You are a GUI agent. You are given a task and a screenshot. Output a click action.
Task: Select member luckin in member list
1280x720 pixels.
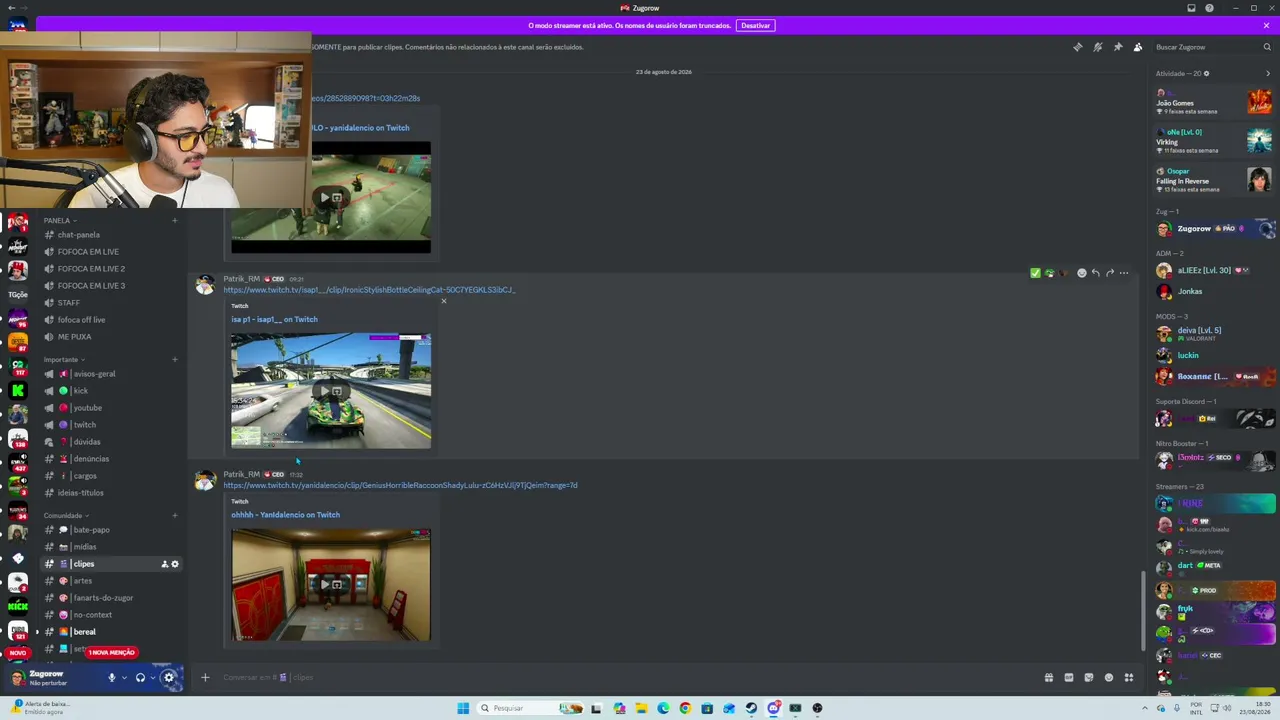pyautogui.click(x=1214, y=355)
